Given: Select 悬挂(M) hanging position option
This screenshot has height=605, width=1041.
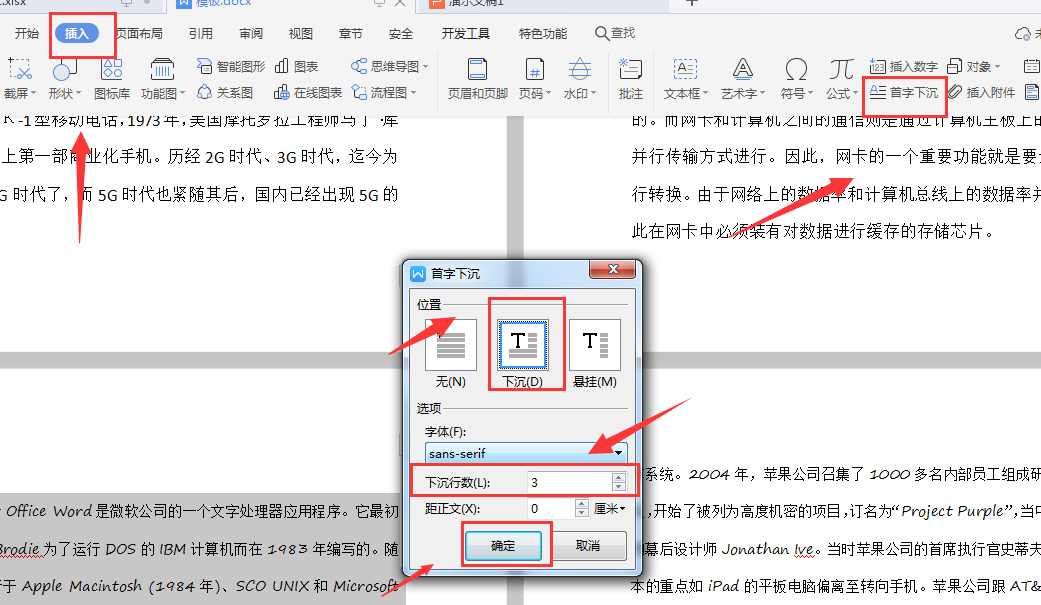Looking at the screenshot, I should [595, 354].
